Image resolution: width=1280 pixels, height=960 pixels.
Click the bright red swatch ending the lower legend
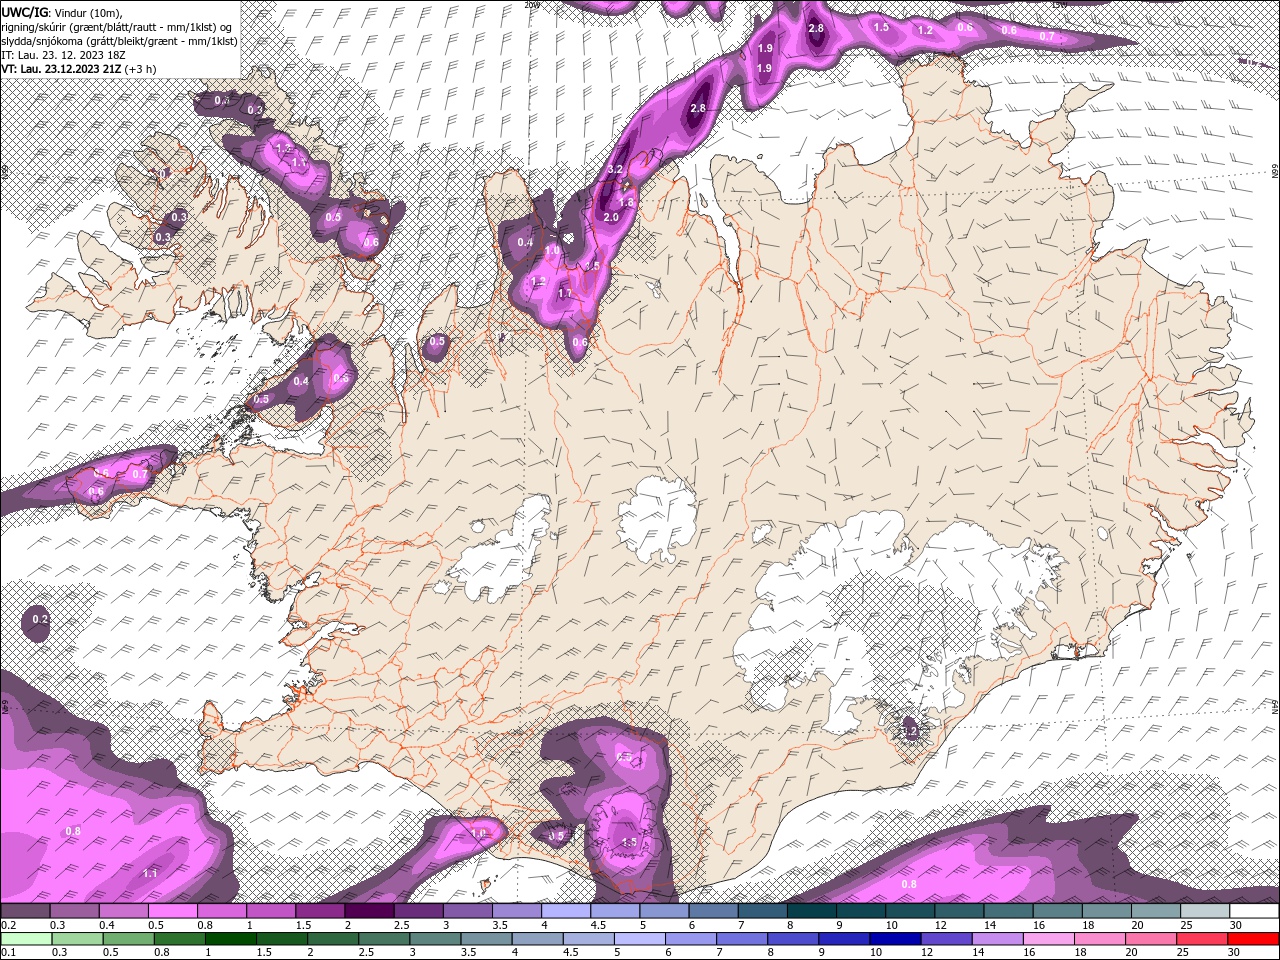coord(1254,938)
